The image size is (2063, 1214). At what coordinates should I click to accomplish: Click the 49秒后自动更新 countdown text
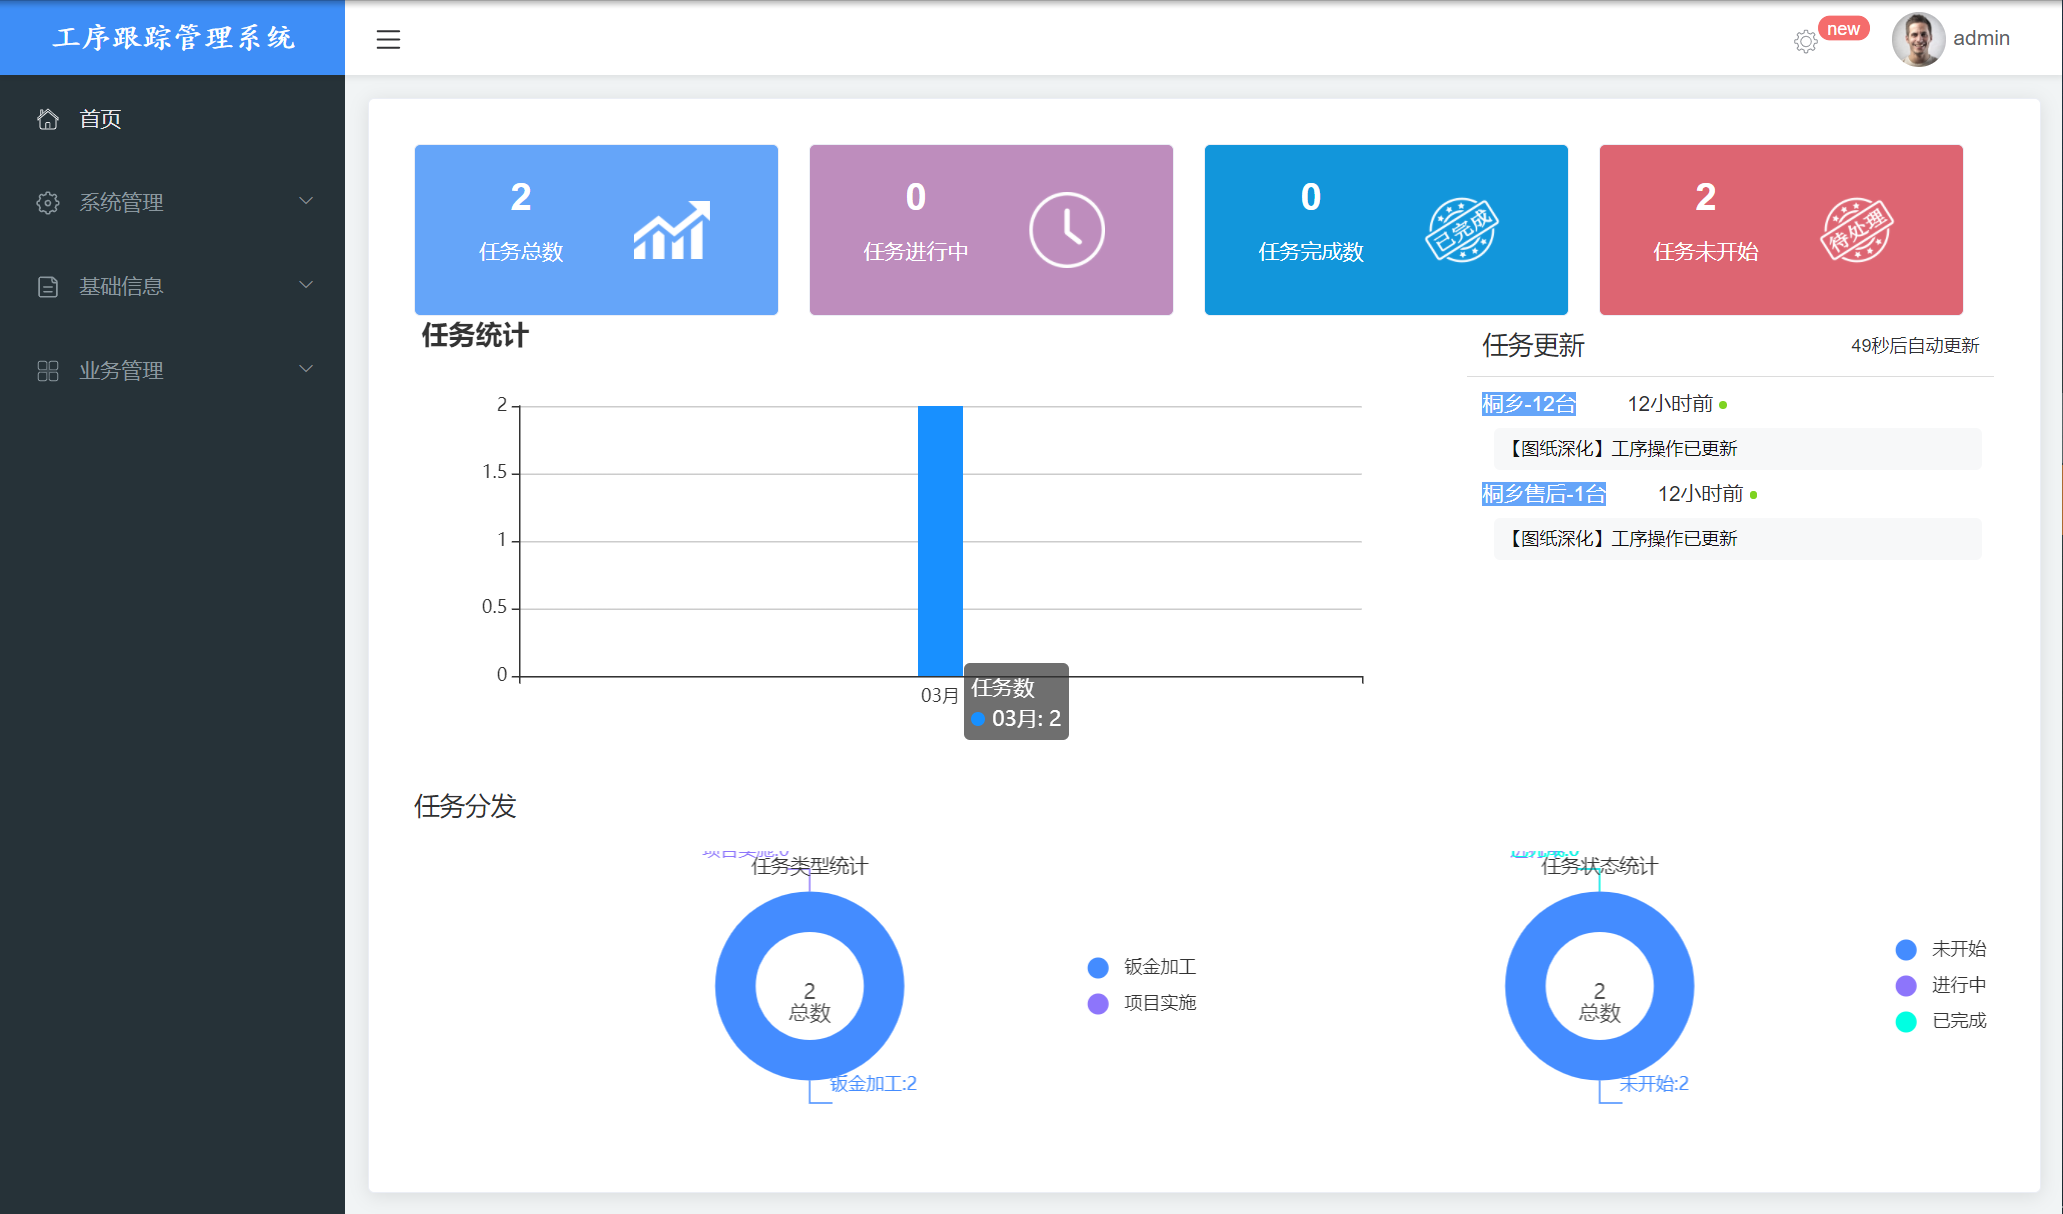1915,346
